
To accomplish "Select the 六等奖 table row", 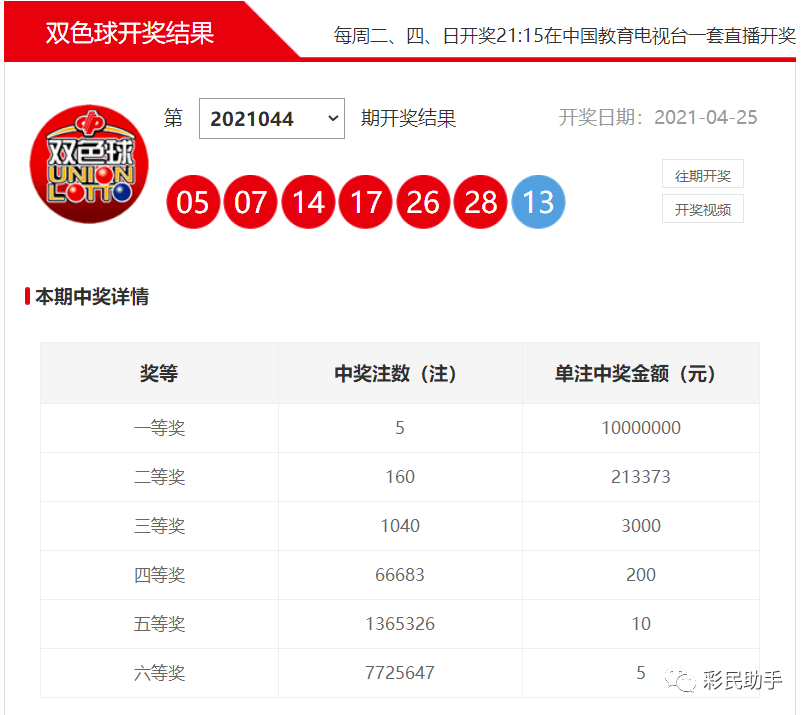I will (x=400, y=673).
